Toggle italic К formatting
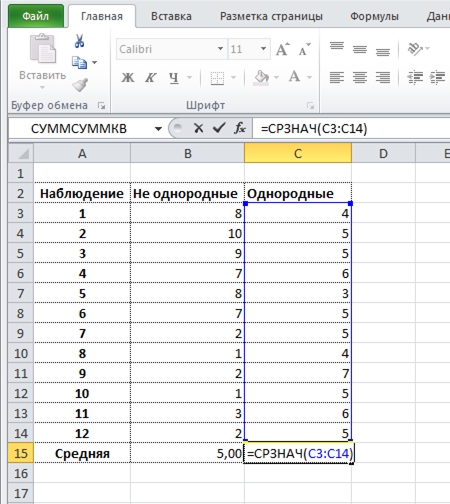 coord(150,78)
